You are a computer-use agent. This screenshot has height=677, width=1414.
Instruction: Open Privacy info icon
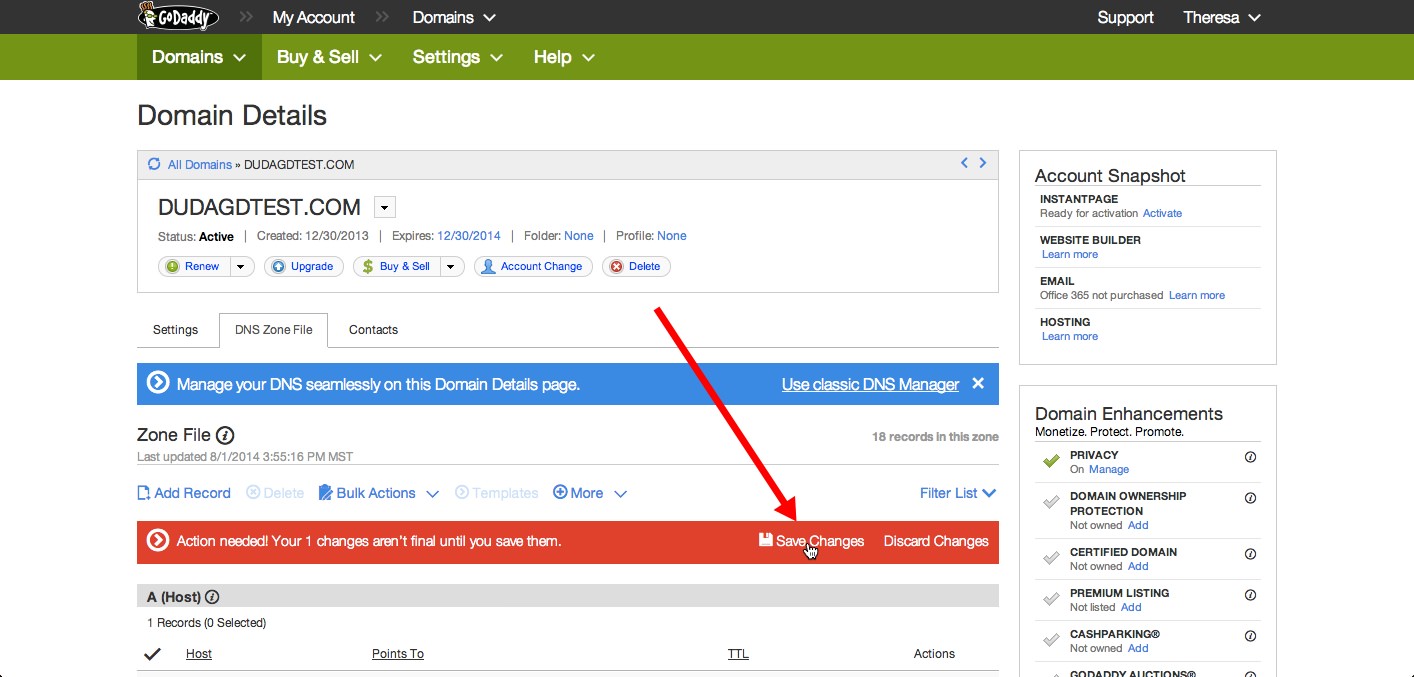(1250, 457)
